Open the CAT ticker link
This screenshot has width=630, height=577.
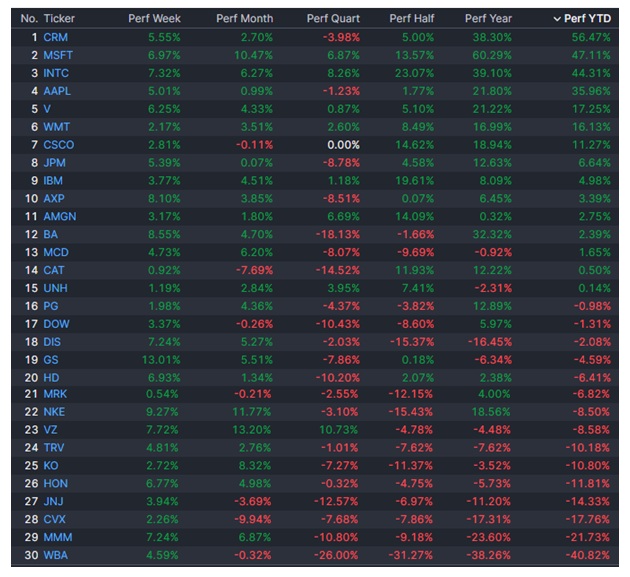53,270
